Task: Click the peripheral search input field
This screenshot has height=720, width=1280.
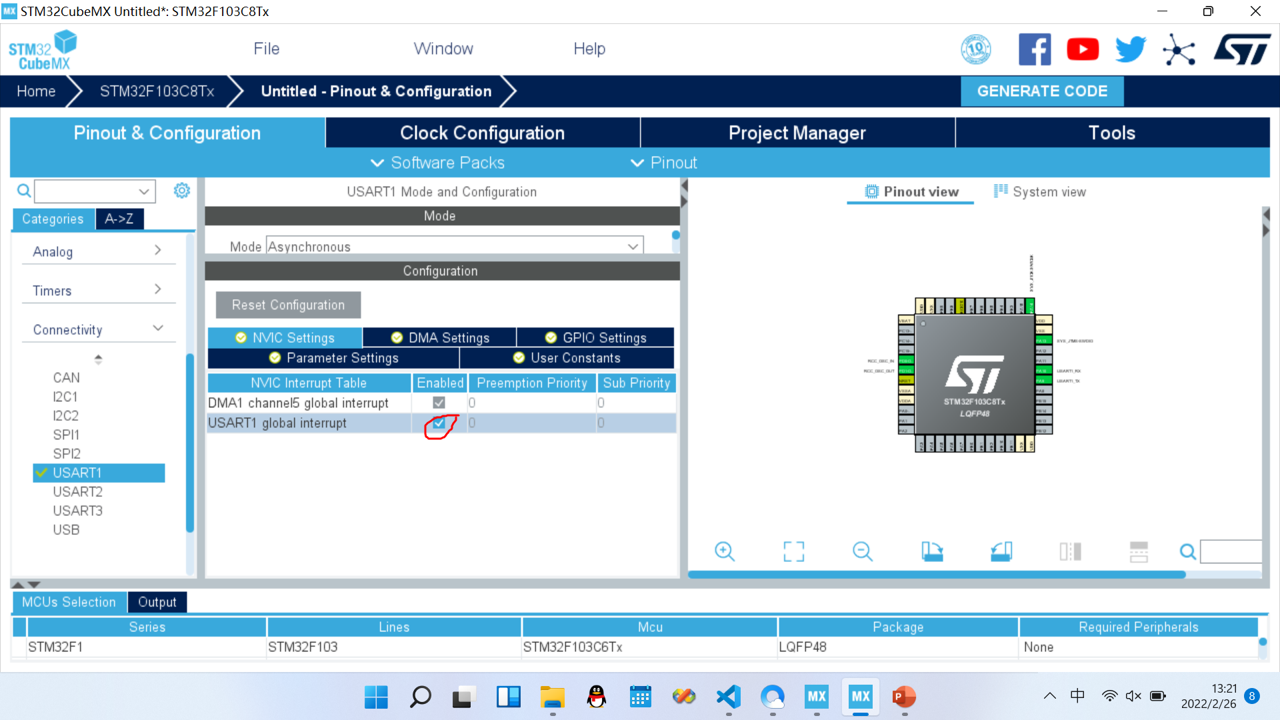Action: (x=90, y=191)
